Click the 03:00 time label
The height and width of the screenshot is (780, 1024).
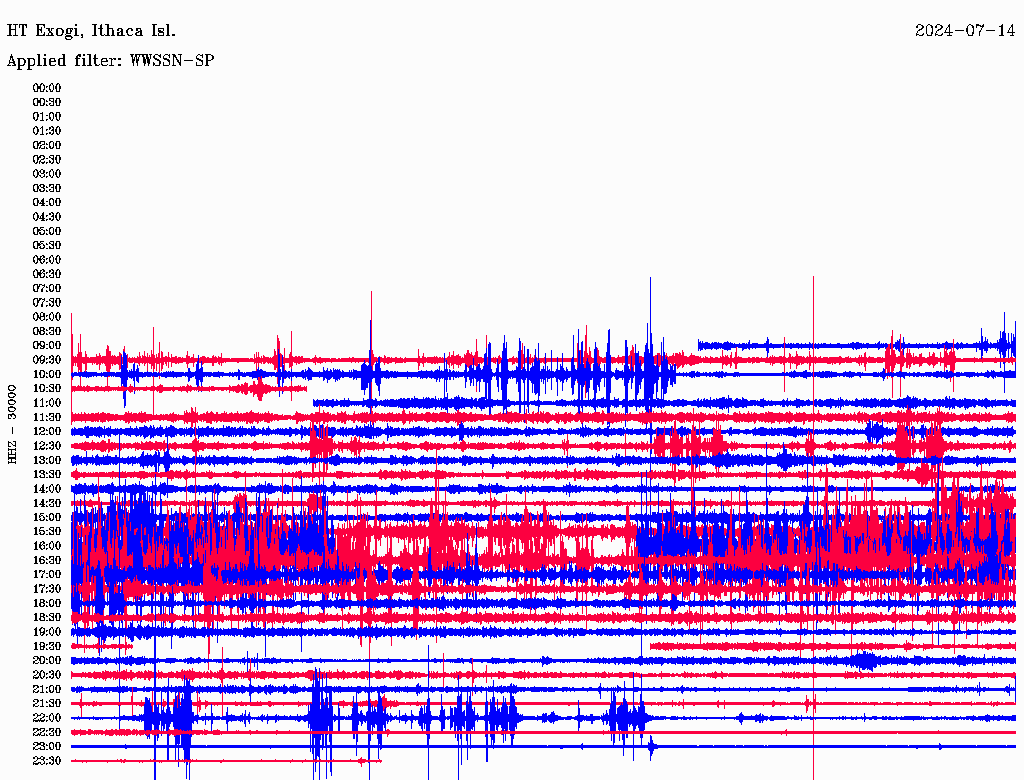pyautogui.click(x=47, y=174)
